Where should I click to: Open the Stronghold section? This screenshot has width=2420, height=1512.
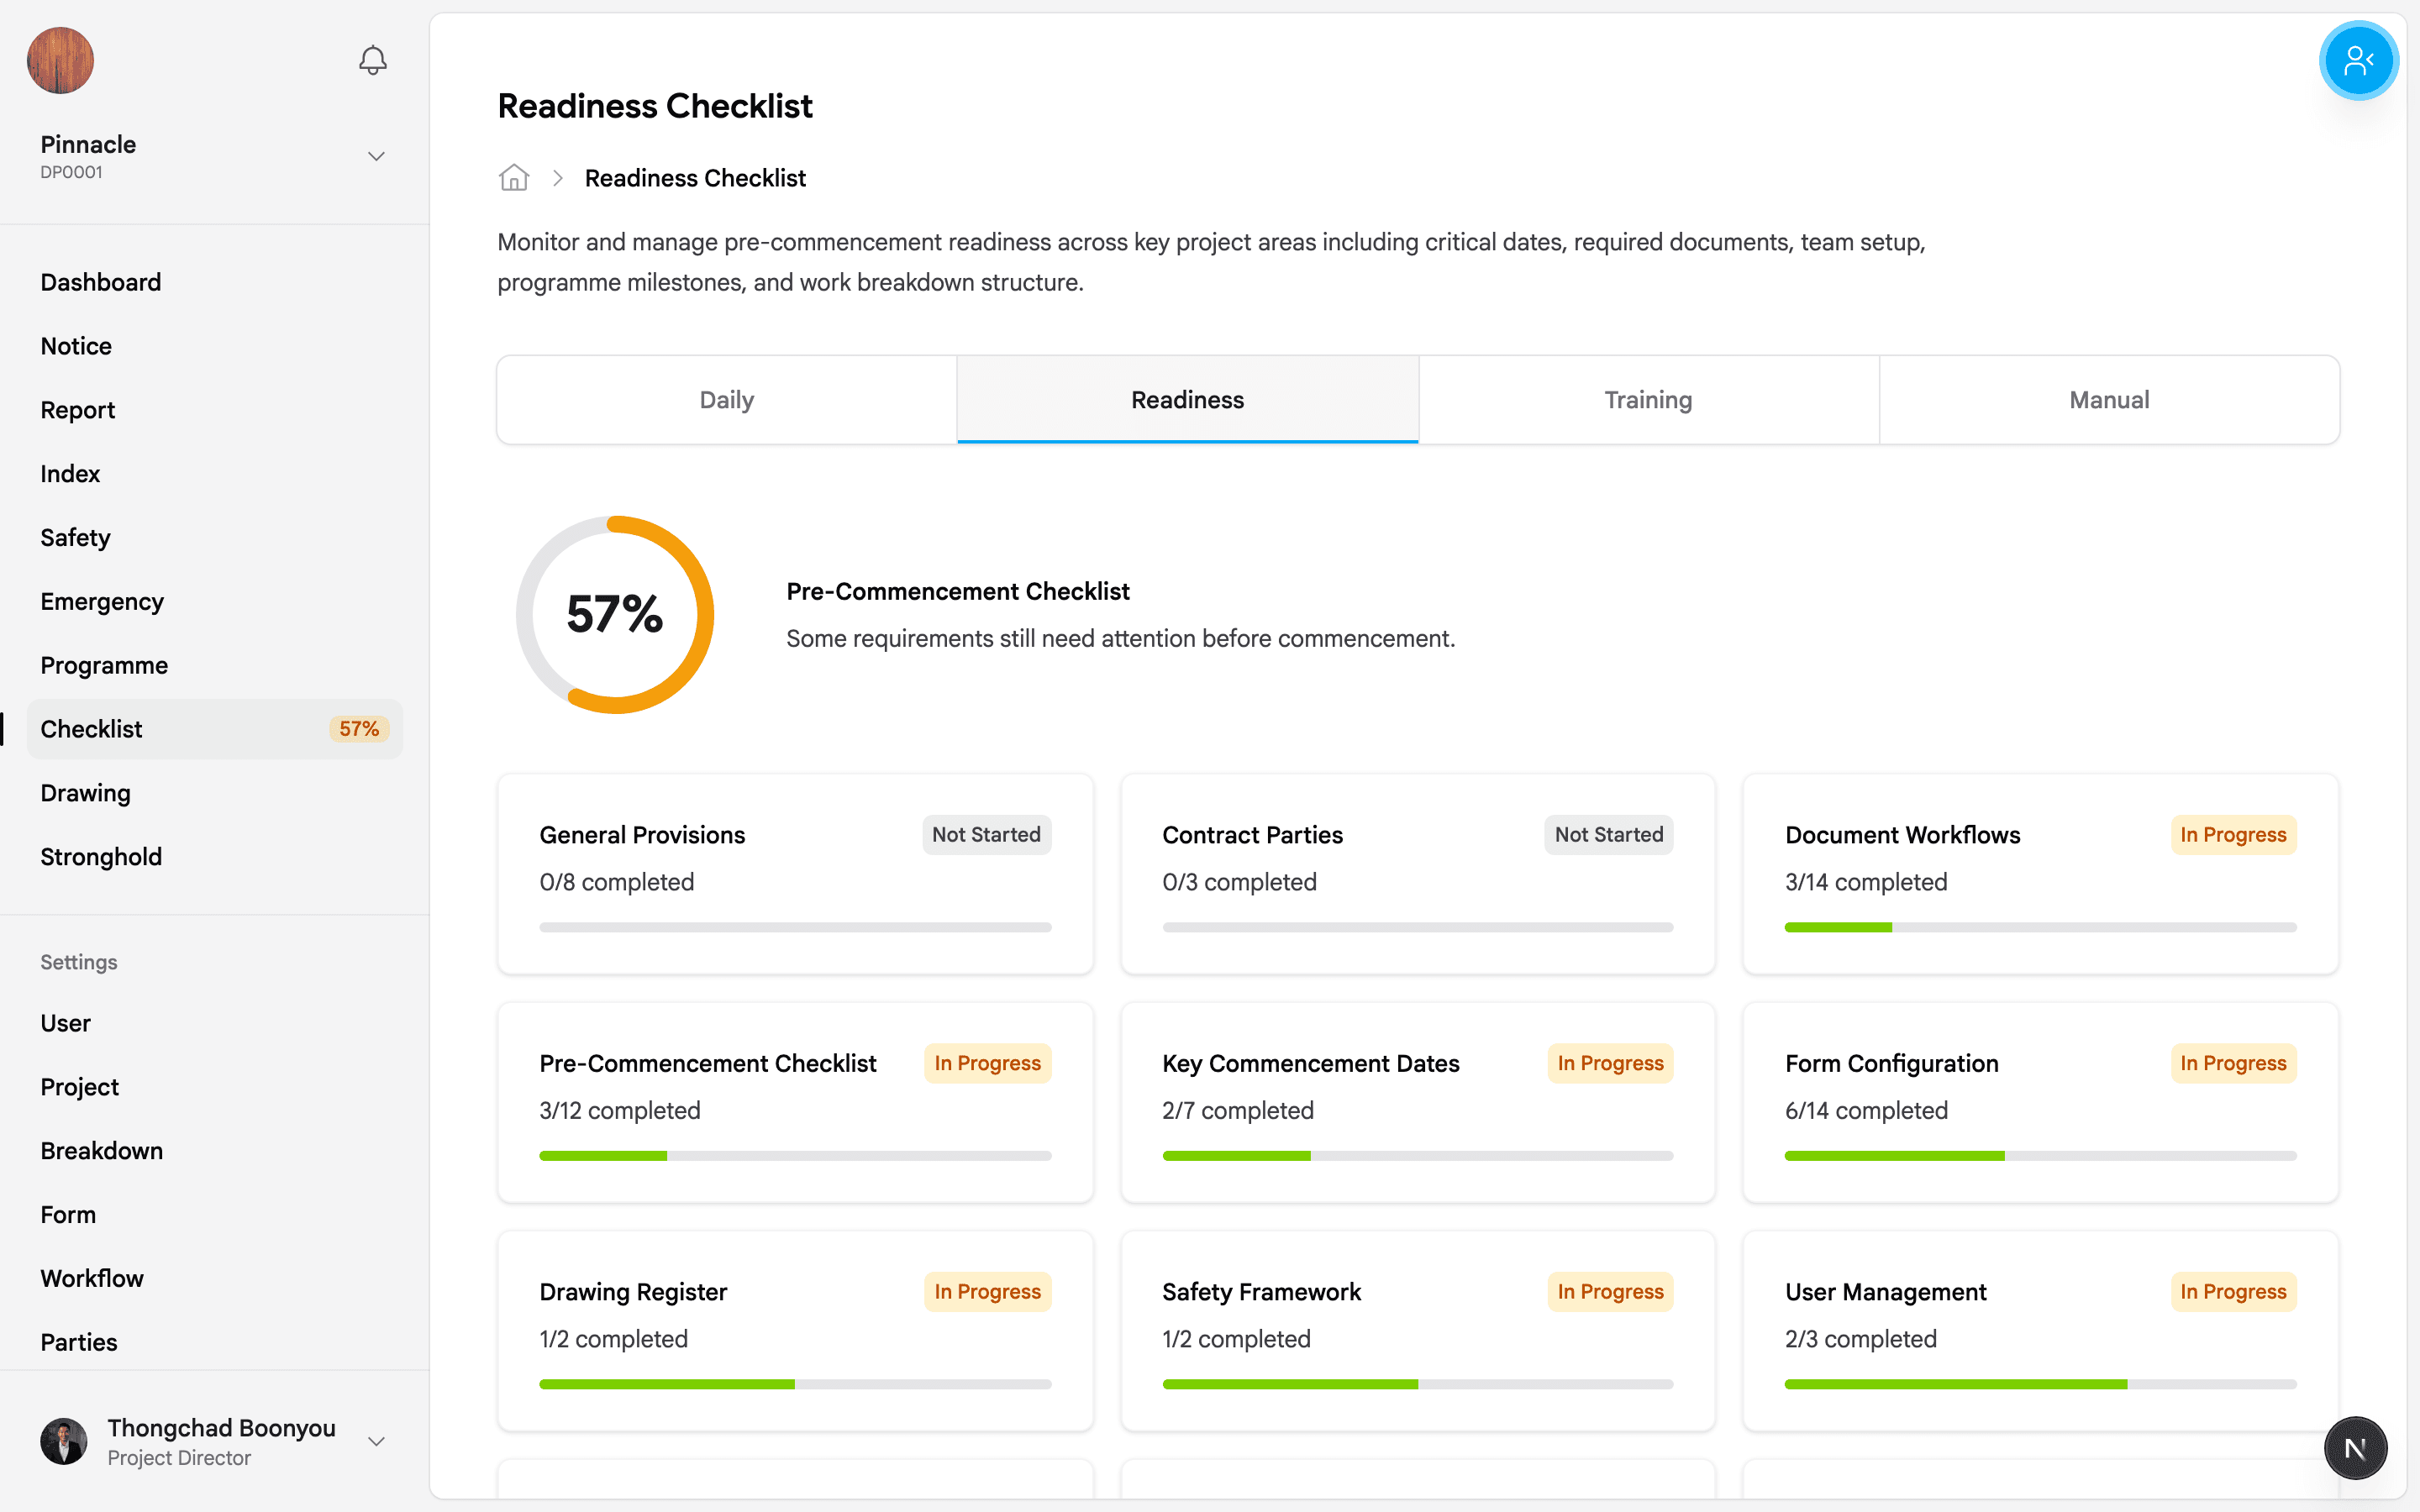coord(101,856)
